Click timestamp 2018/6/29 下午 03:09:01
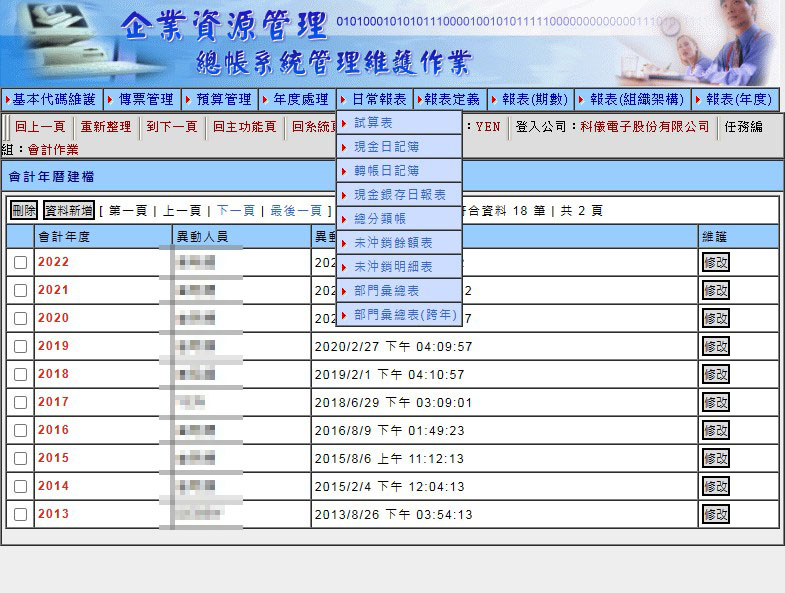Viewport: 785px width, 593px height. coord(394,403)
